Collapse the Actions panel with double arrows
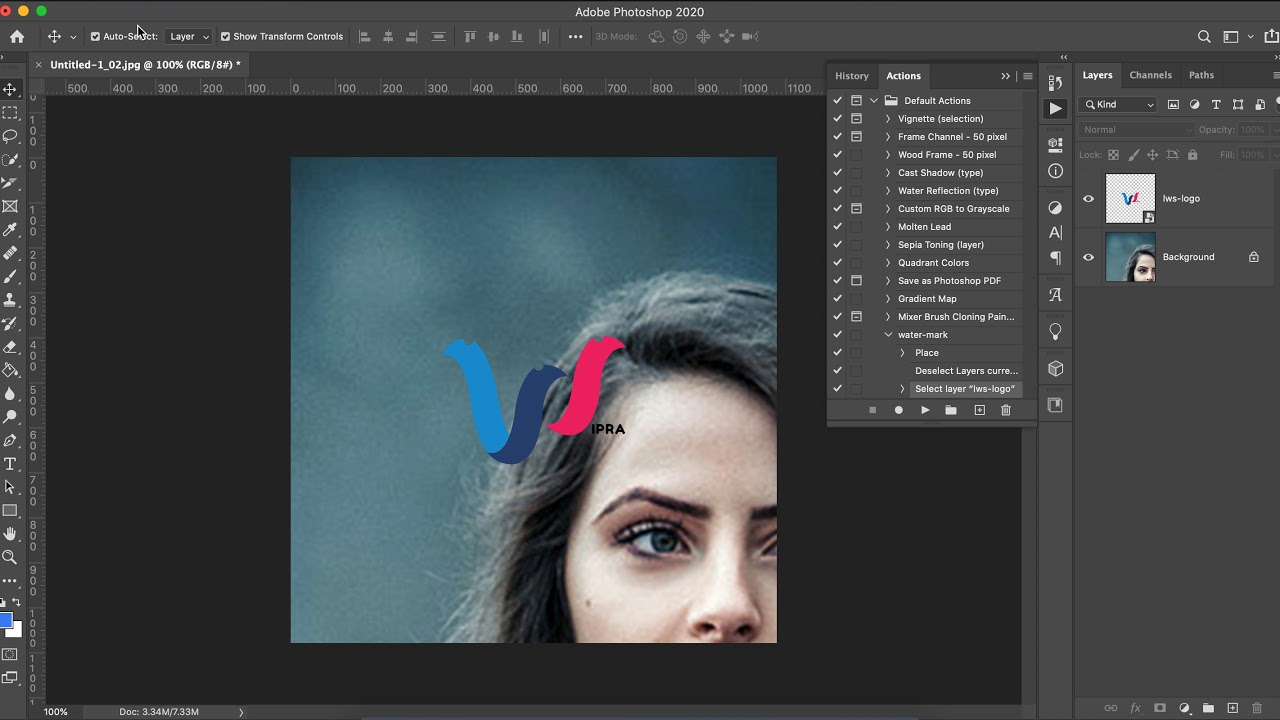 [x=1005, y=76]
